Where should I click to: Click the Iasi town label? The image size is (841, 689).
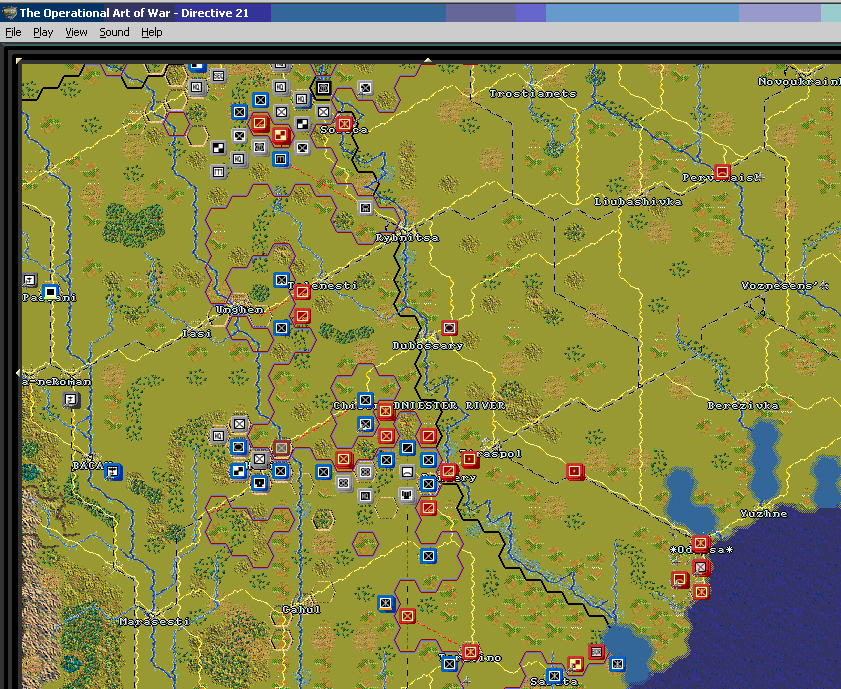coord(197,334)
